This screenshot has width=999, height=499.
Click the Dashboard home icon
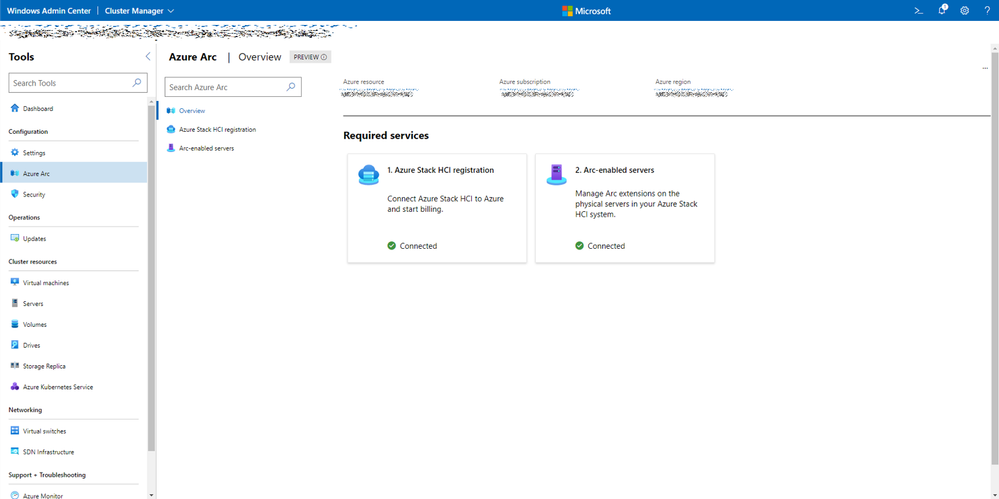coord(15,108)
